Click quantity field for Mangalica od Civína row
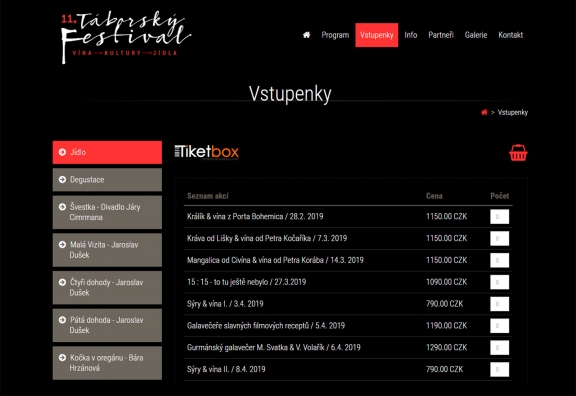576x396 pixels. [500, 260]
